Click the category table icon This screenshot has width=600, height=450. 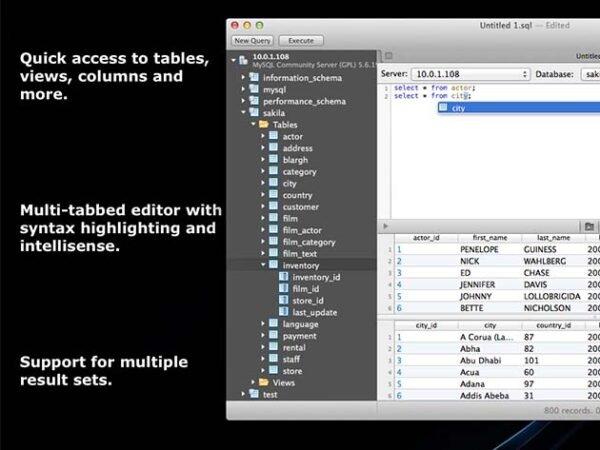point(274,171)
